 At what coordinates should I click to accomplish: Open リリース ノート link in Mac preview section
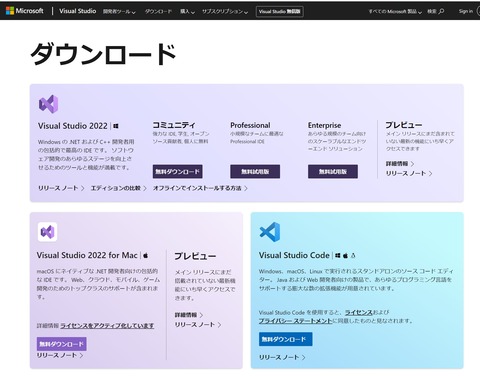[x=198, y=324]
